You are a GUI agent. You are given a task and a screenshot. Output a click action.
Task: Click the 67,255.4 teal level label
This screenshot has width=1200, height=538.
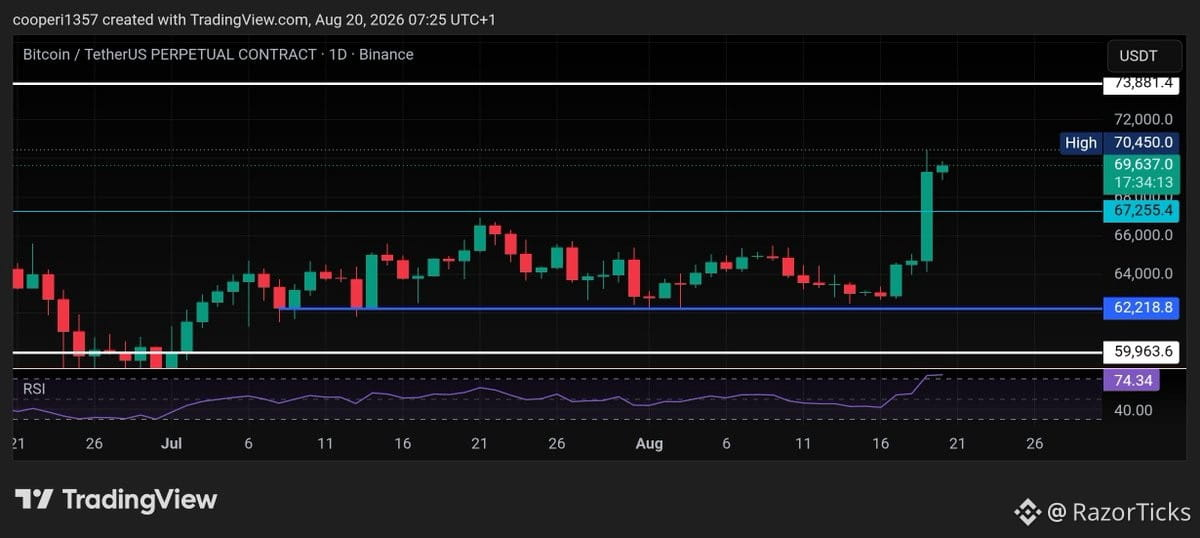pyautogui.click(x=1141, y=211)
